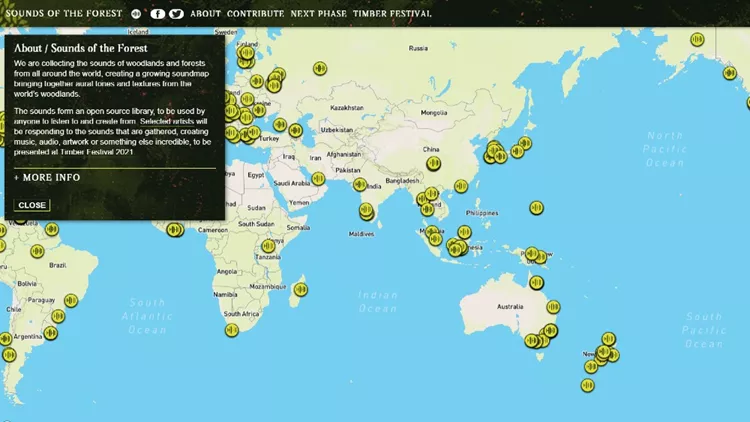Select the sound marker in South Africa

pyautogui.click(x=232, y=329)
